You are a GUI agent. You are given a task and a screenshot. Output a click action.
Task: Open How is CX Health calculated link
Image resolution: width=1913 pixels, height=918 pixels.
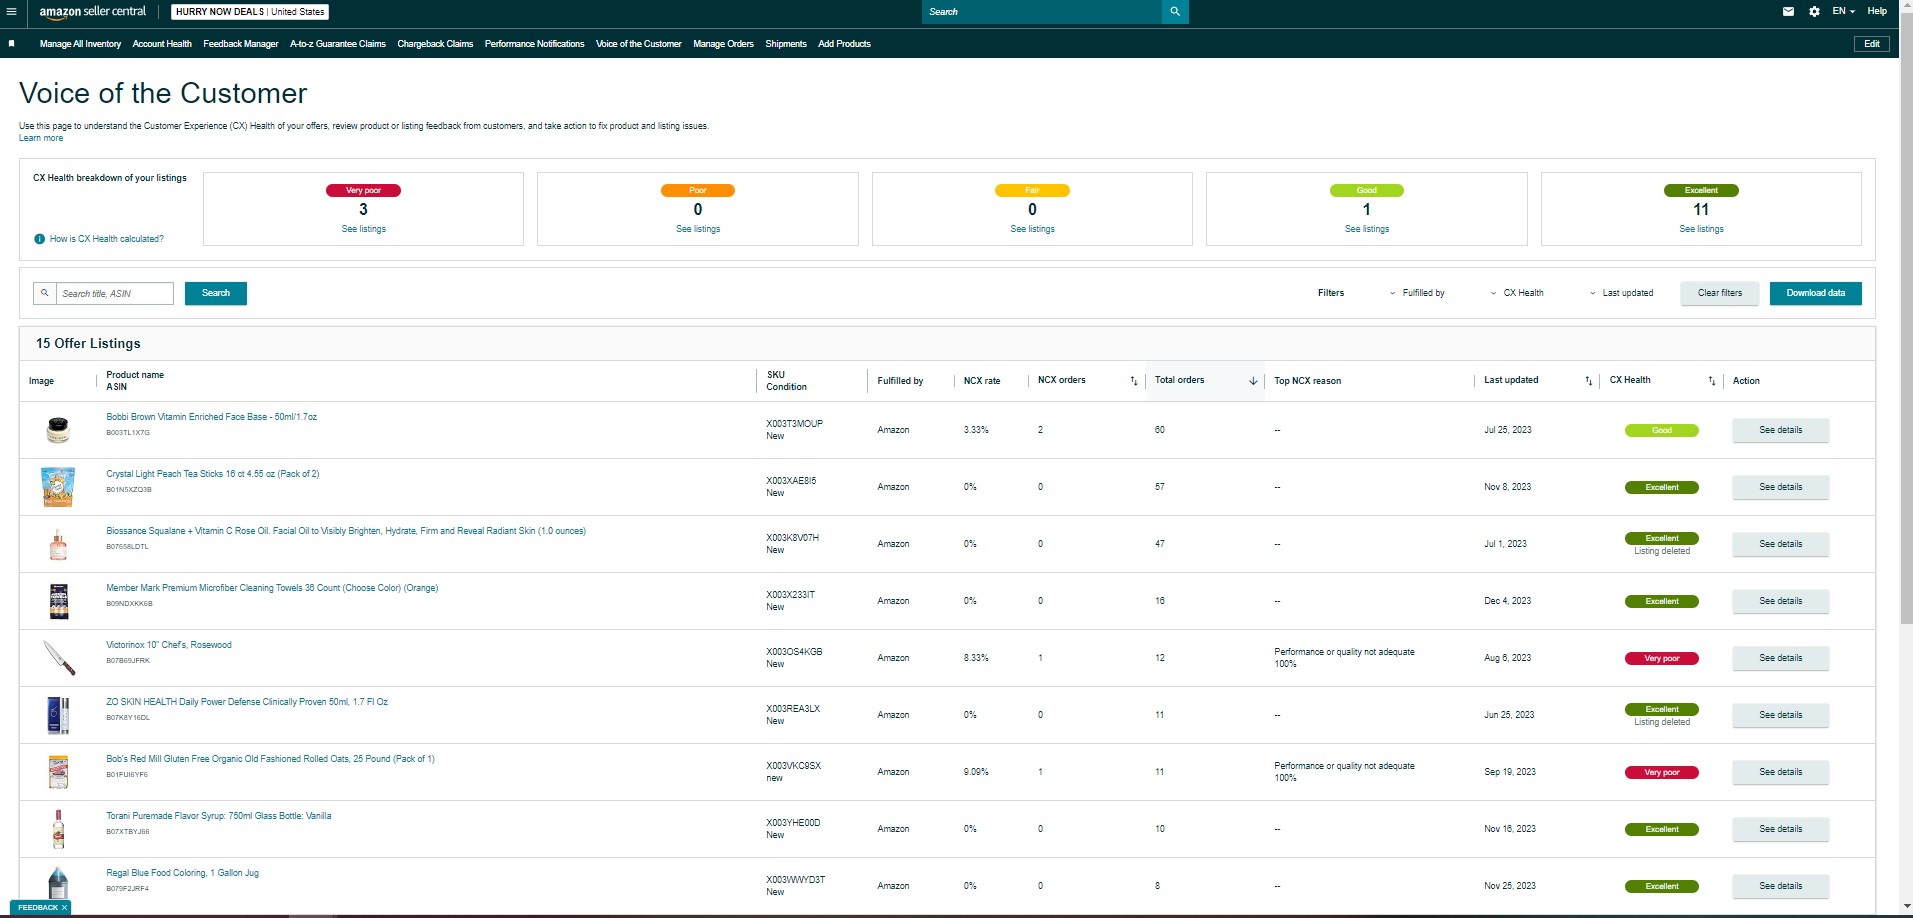pyautogui.click(x=107, y=239)
